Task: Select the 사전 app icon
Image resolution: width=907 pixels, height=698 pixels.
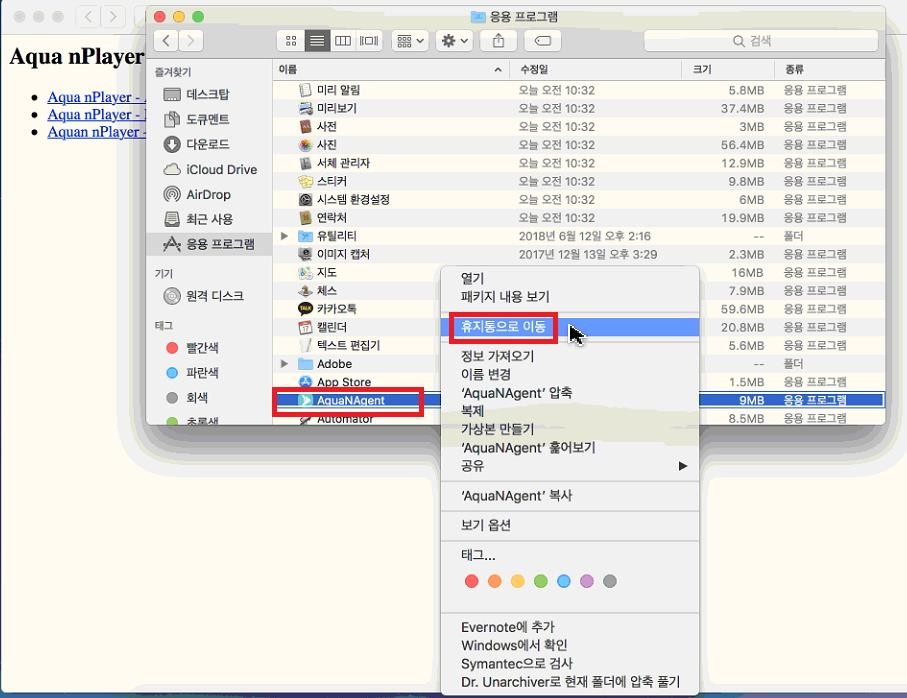Action: click(x=305, y=127)
